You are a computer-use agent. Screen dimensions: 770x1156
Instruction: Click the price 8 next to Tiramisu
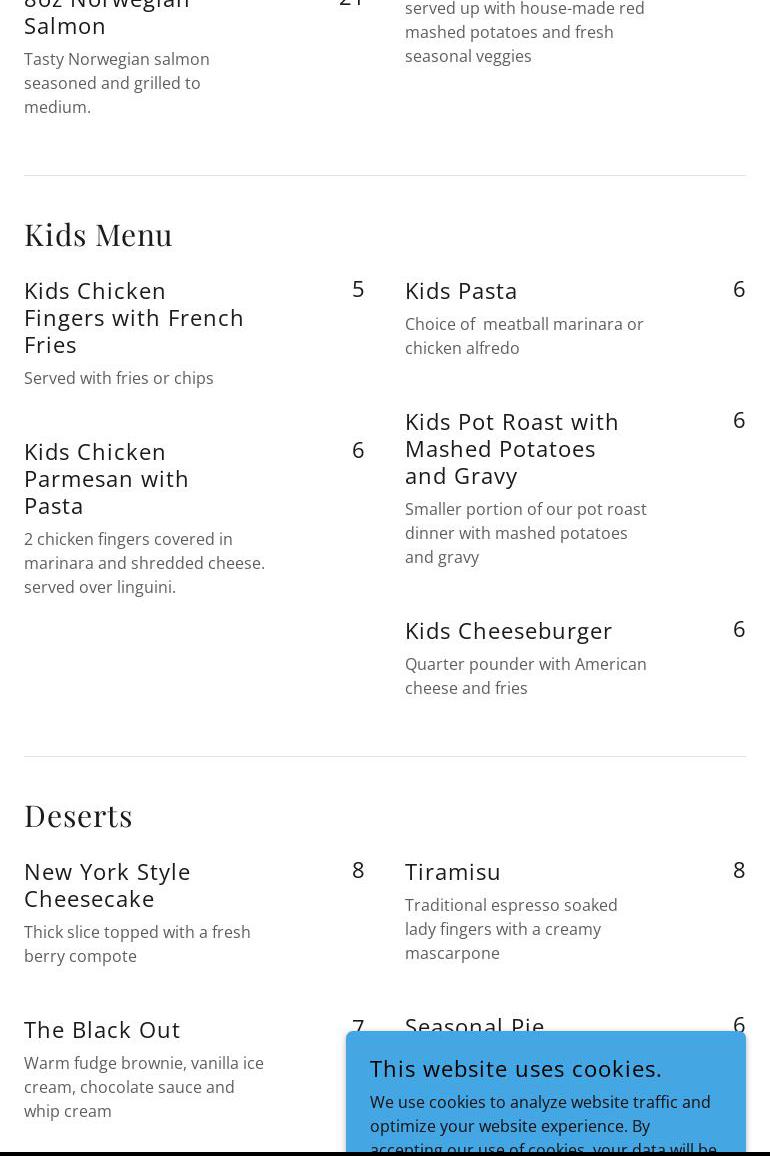[x=739, y=870]
